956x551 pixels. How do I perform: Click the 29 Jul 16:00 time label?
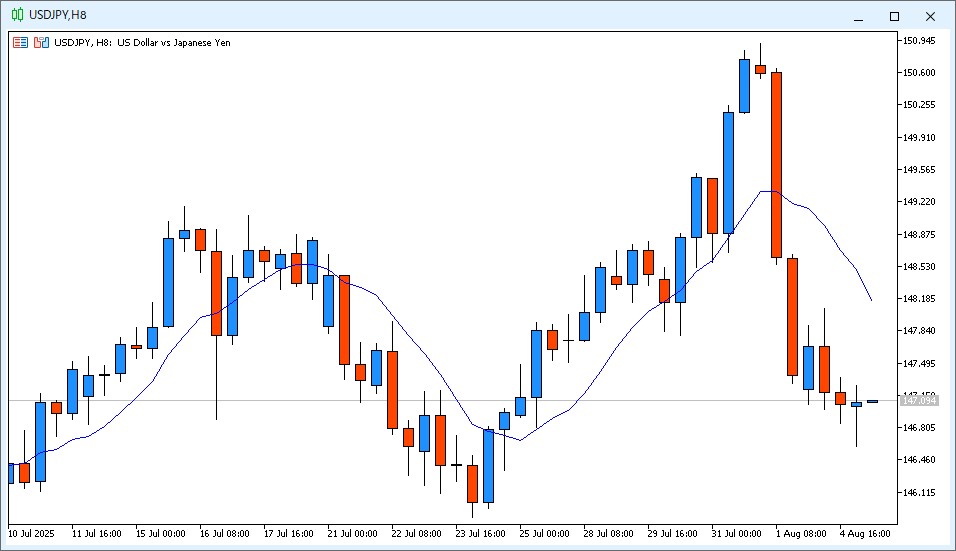pyautogui.click(x=672, y=533)
